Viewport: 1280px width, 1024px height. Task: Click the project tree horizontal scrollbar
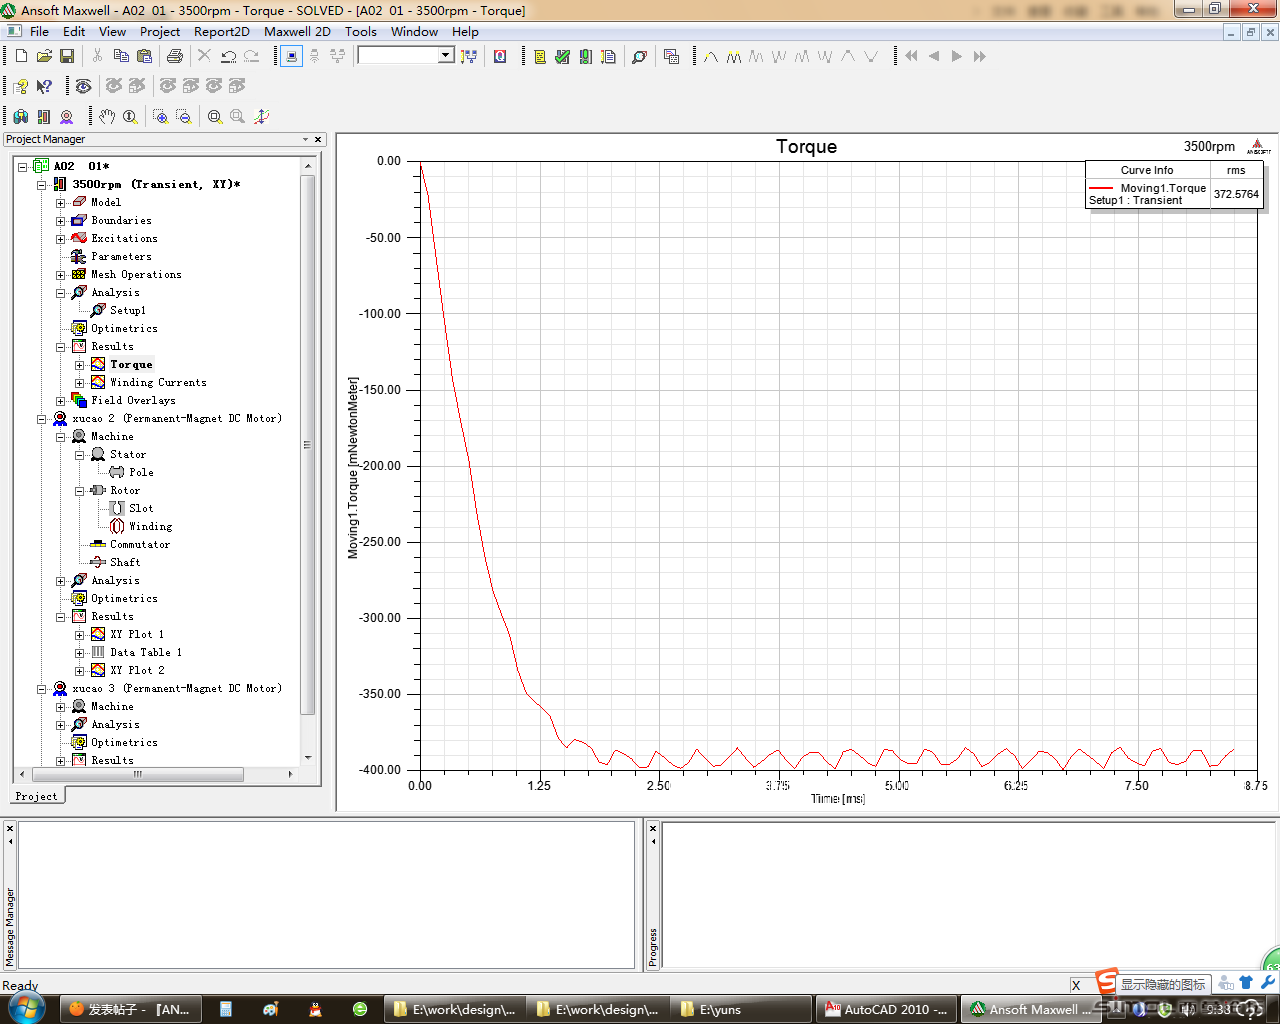click(137, 774)
